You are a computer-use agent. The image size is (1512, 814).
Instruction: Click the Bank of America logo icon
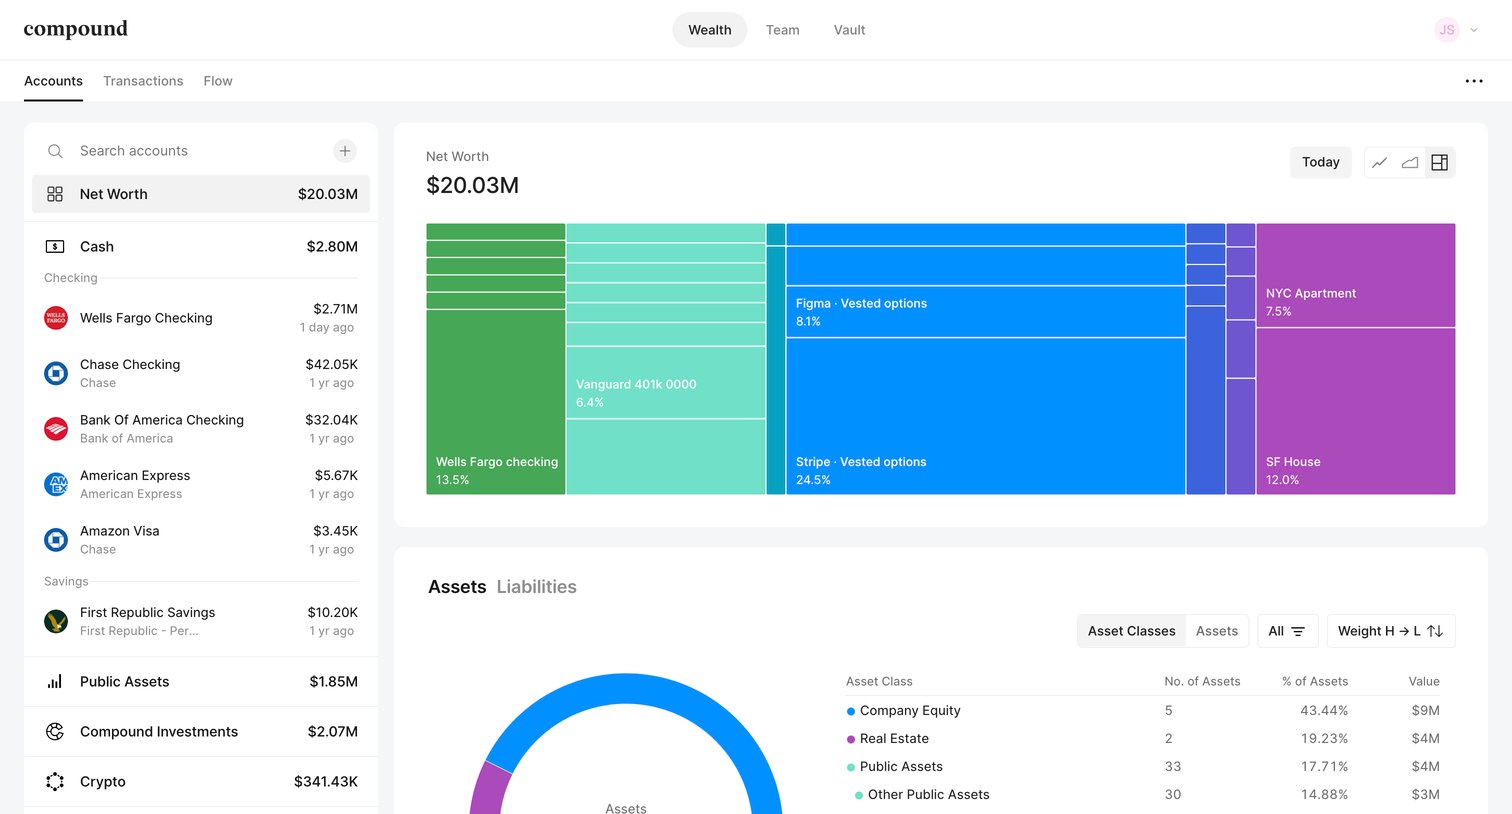pyautogui.click(x=56, y=429)
